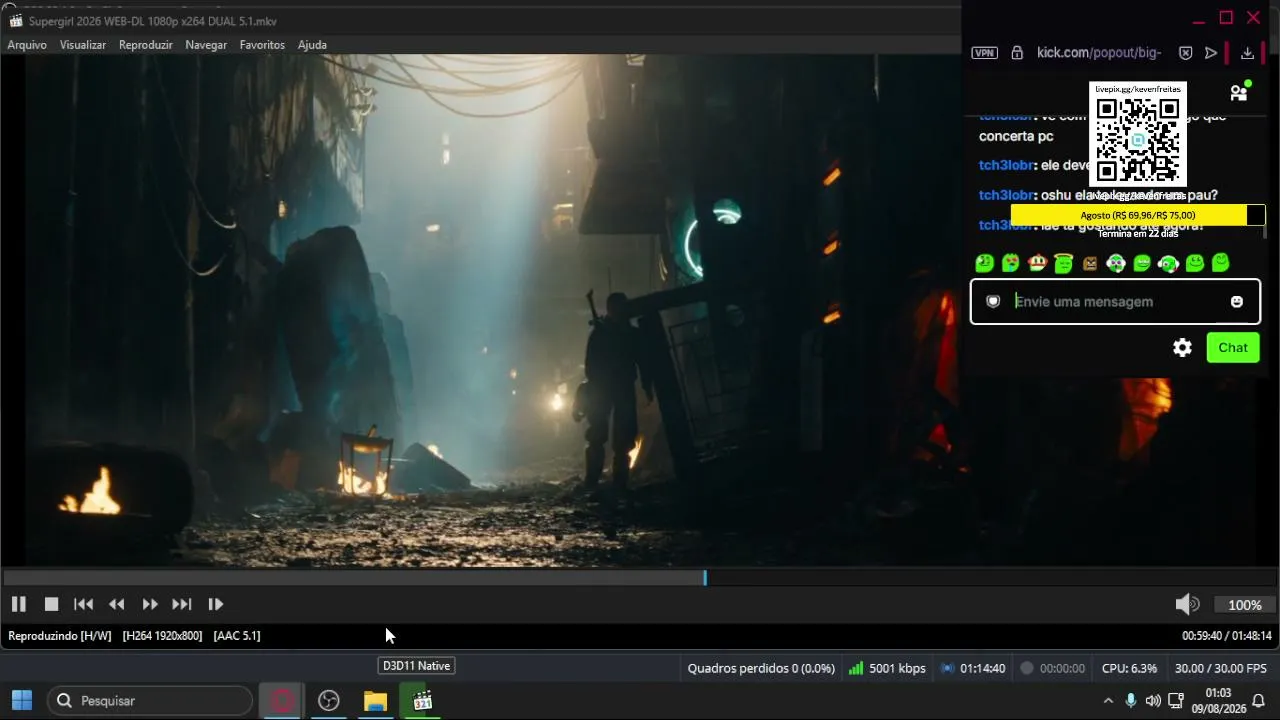Viewport: 1280px width, 720px height.
Task: Open the Opera GX taskbar icon
Action: pyautogui.click(x=282, y=701)
